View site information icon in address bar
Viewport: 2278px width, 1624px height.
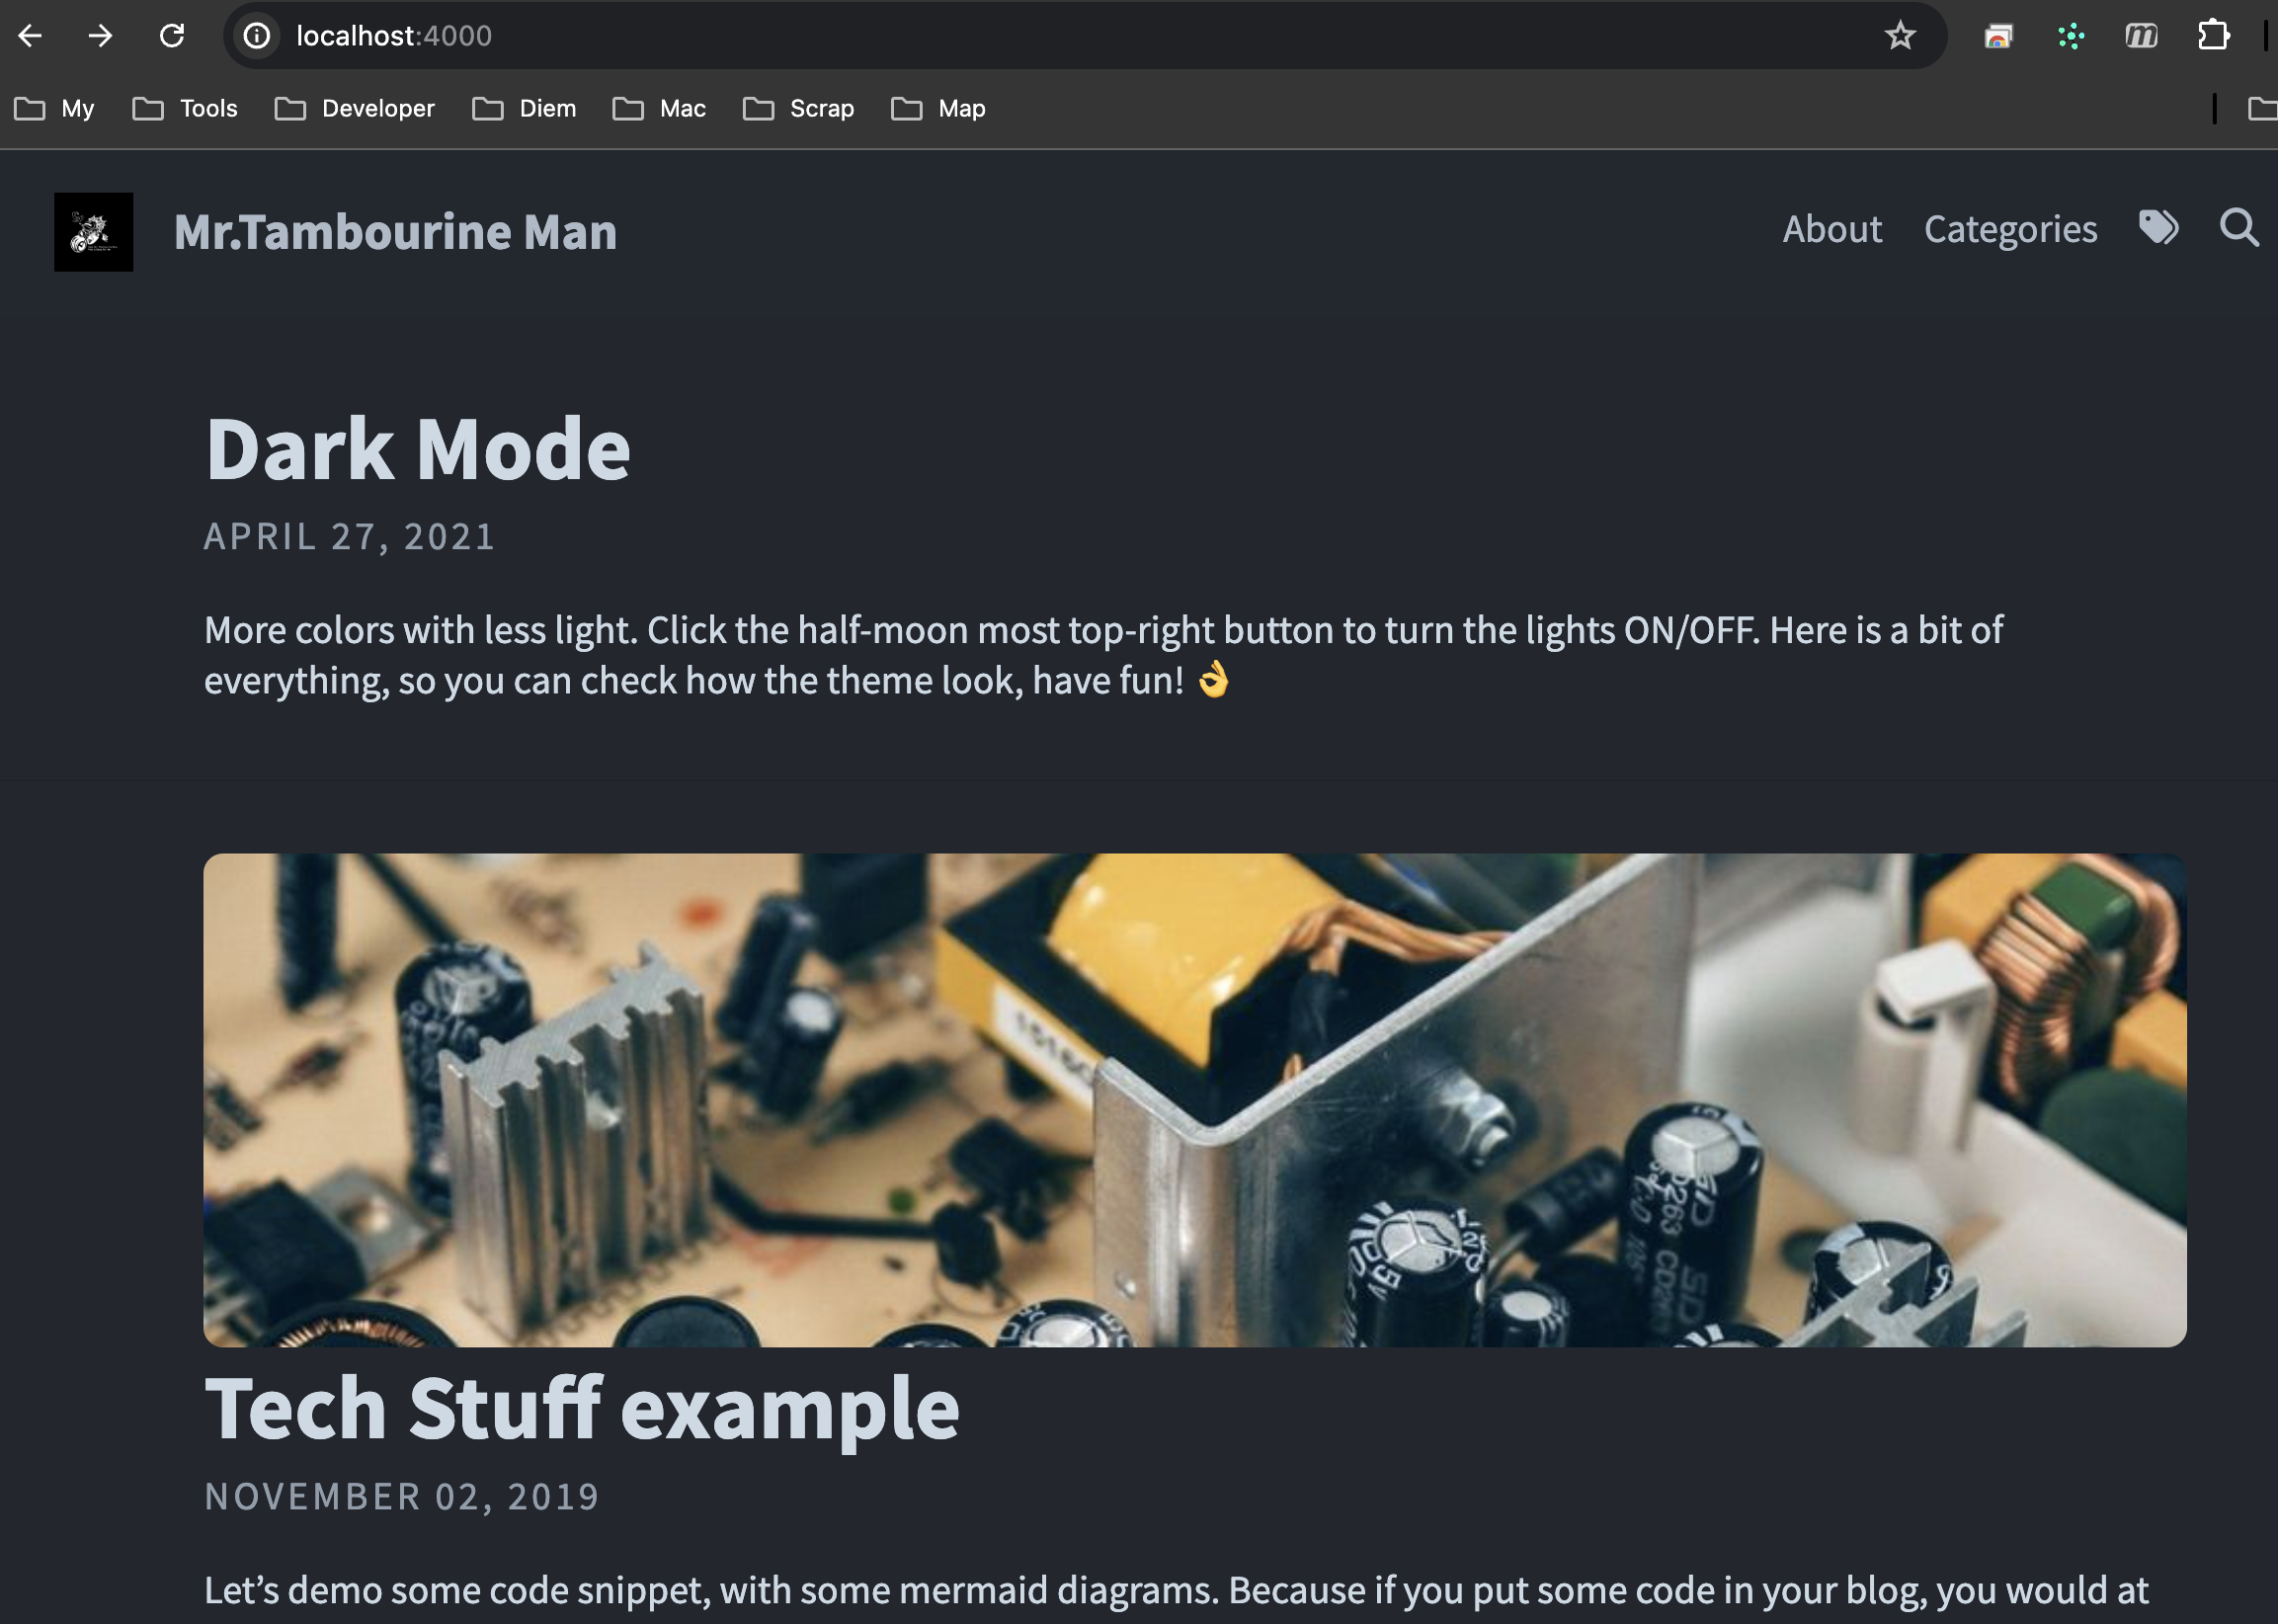point(257,36)
